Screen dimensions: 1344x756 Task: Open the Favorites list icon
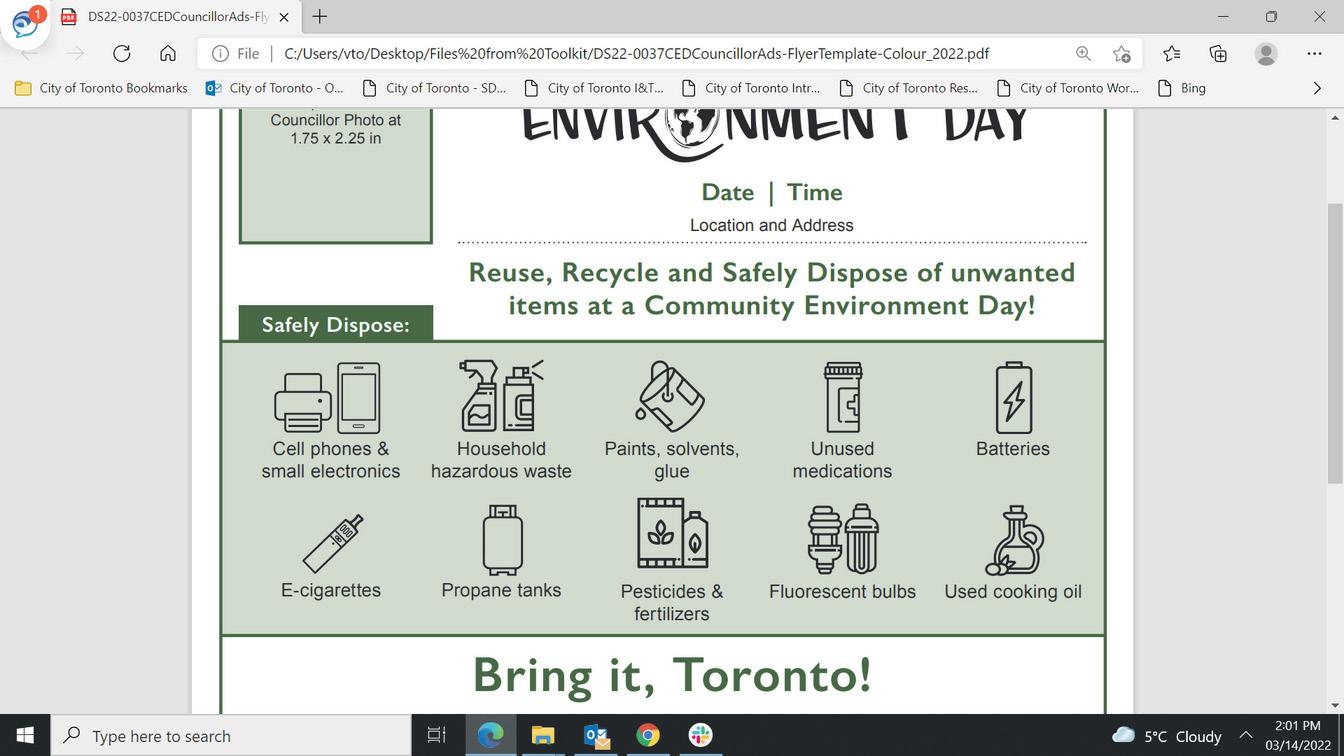click(1172, 54)
